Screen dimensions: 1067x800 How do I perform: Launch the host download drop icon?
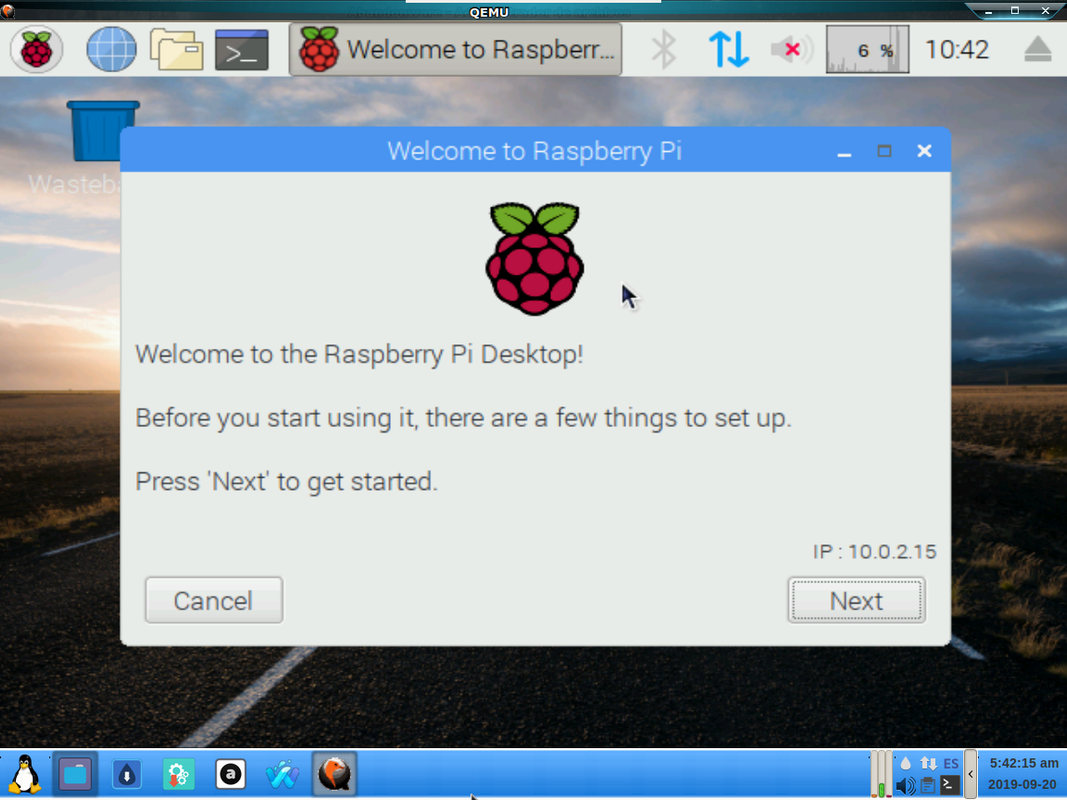tap(127, 774)
